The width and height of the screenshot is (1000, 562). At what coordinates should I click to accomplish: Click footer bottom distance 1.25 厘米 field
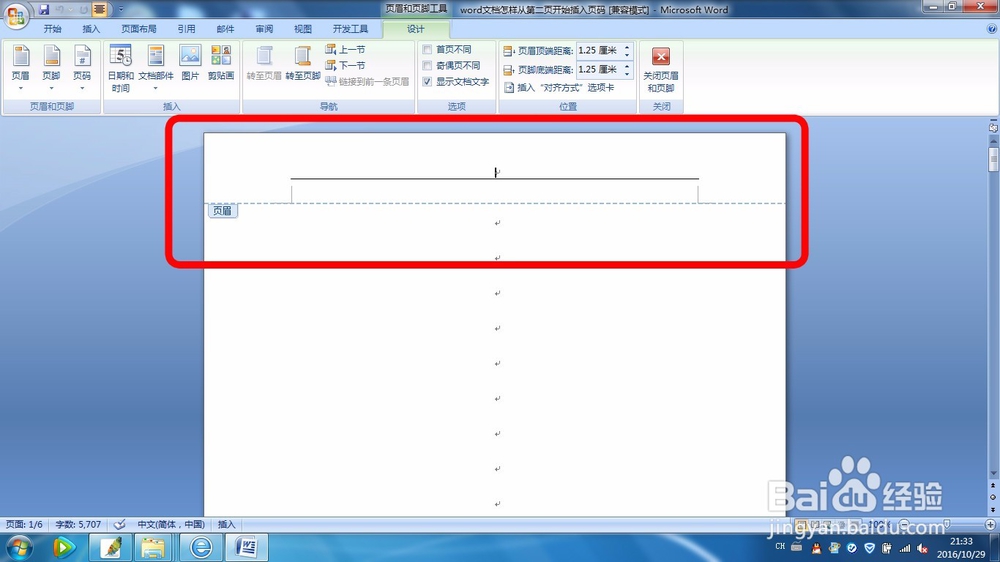click(x=599, y=70)
